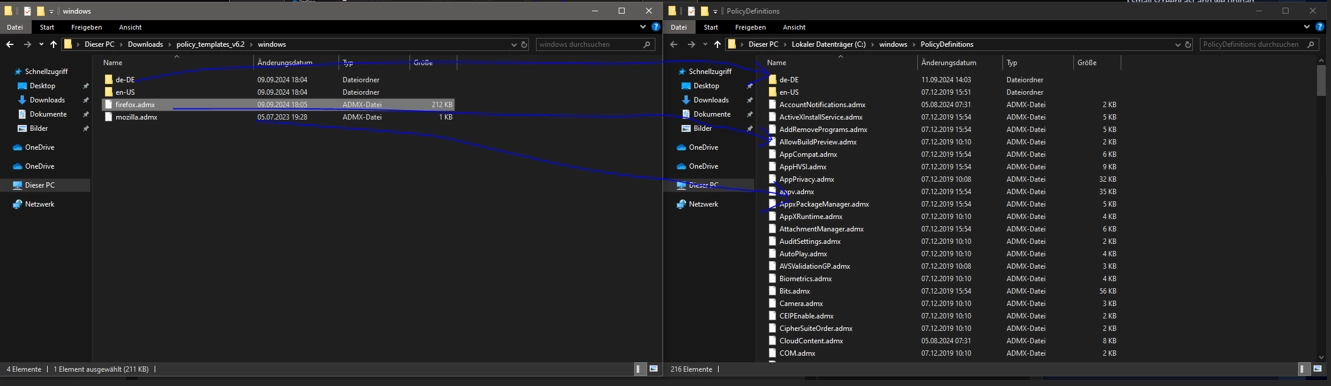Click the back arrow in PolicyDefinitions window
The height and width of the screenshot is (386, 1331).
coord(674,44)
